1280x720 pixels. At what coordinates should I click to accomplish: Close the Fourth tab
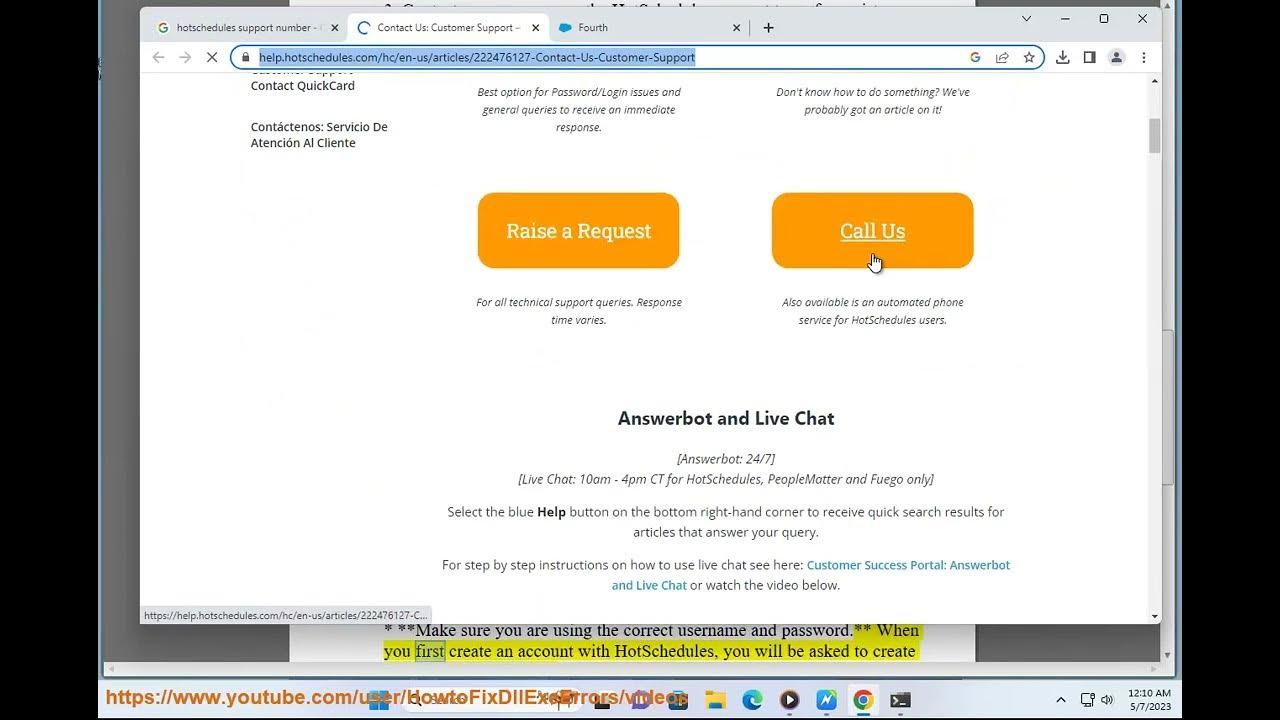pos(737,28)
